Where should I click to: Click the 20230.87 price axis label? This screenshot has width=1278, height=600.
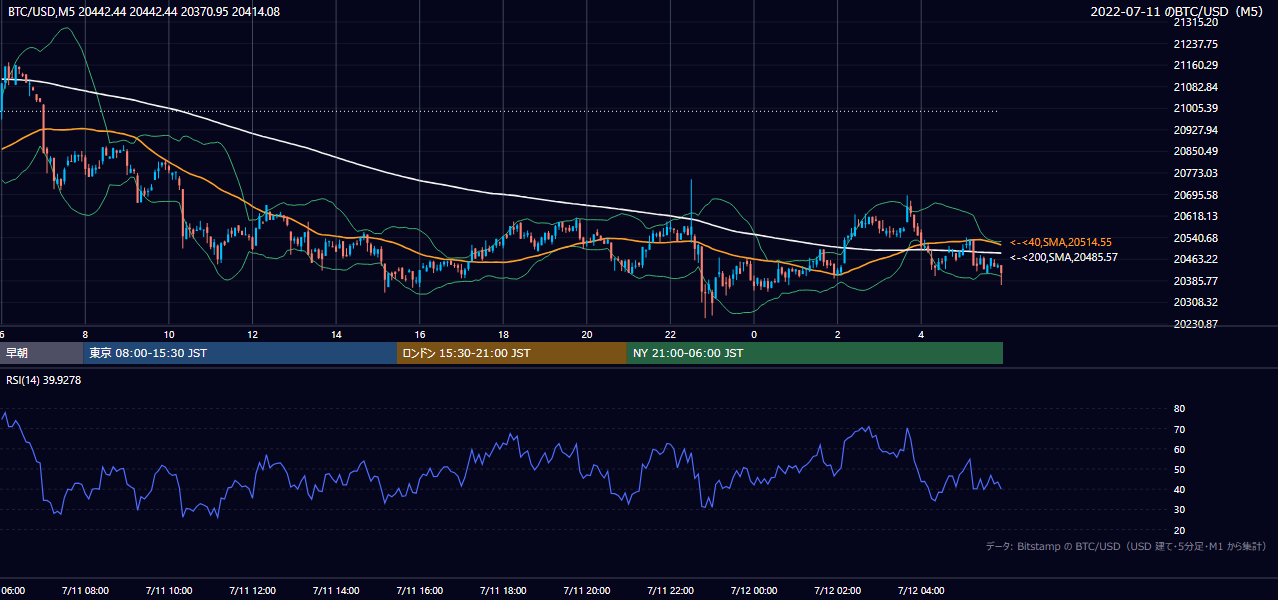(x=1195, y=324)
